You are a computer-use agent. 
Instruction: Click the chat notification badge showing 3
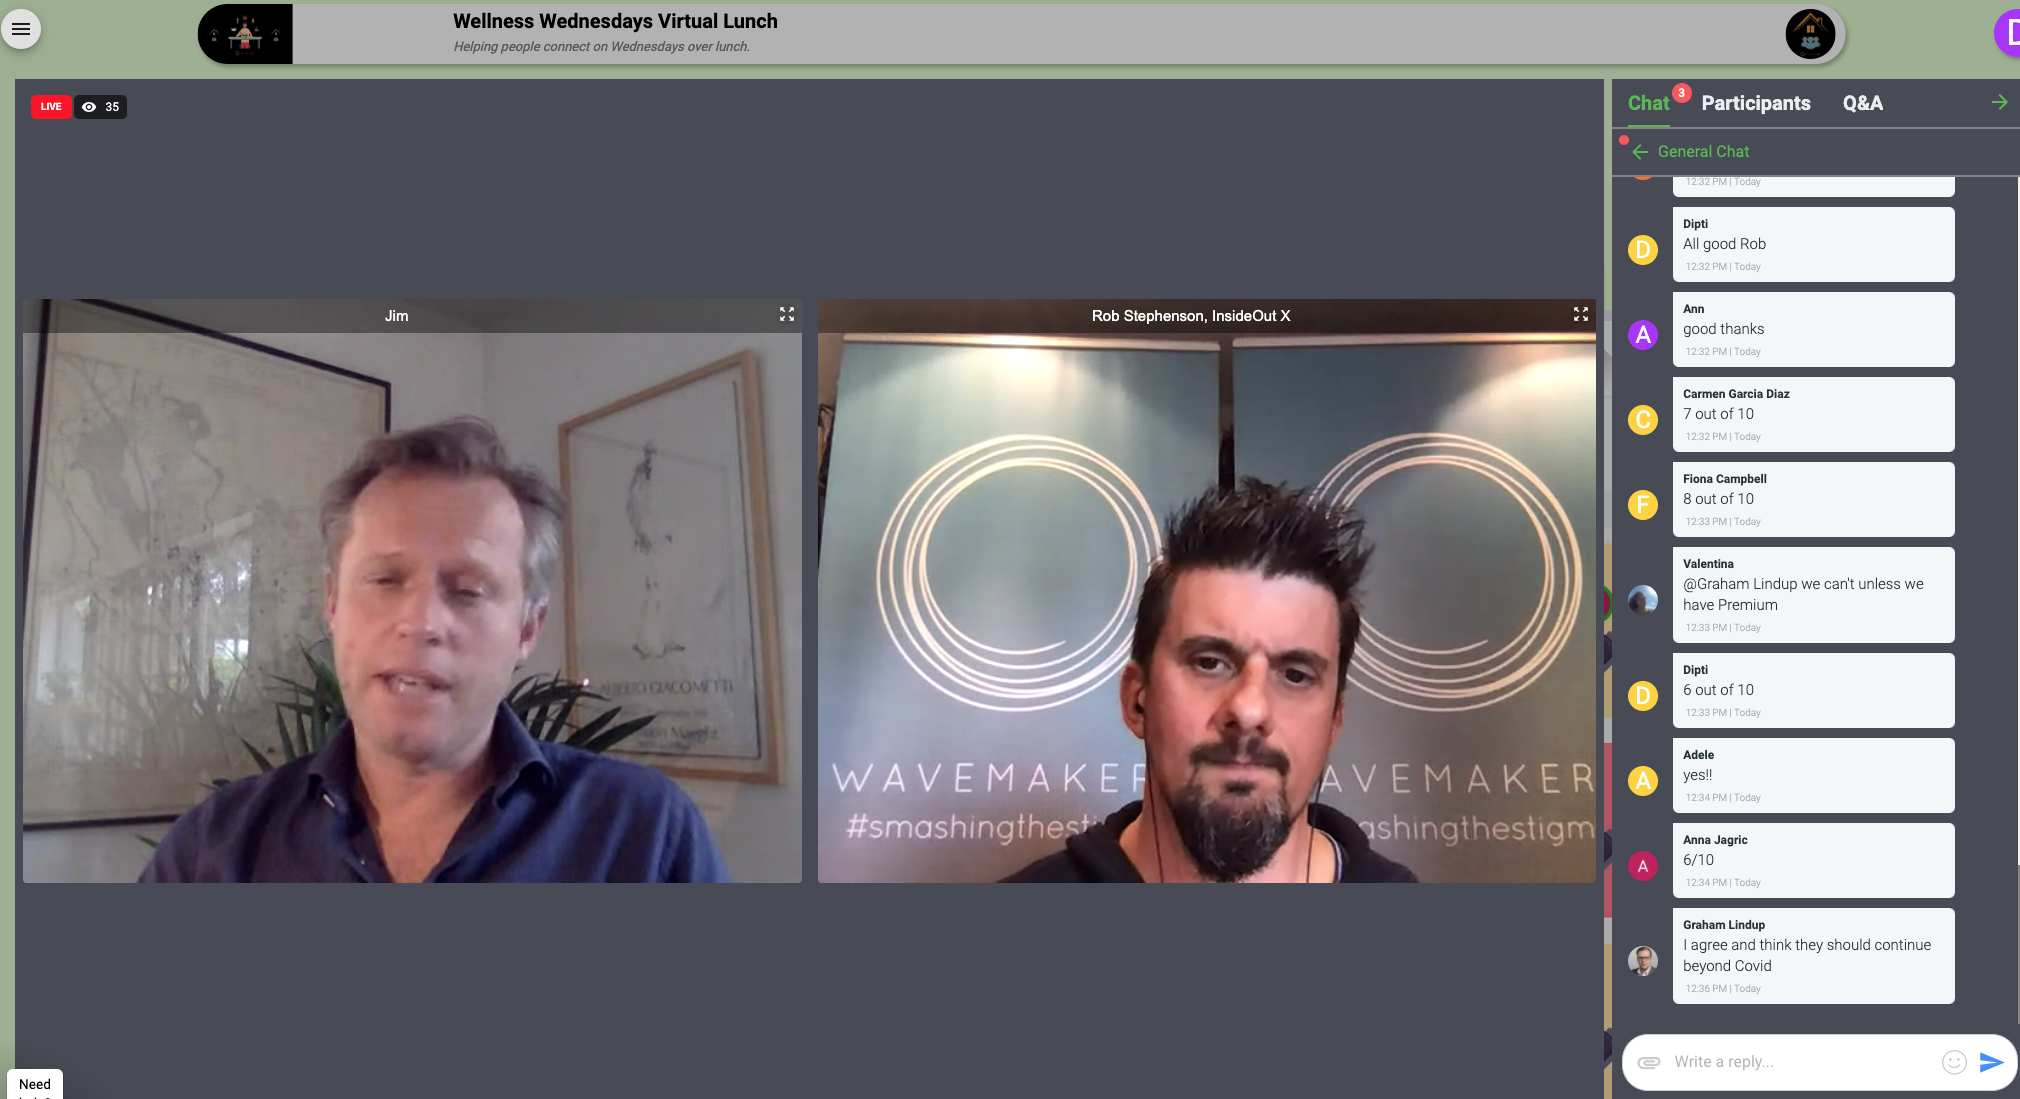tap(1682, 93)
